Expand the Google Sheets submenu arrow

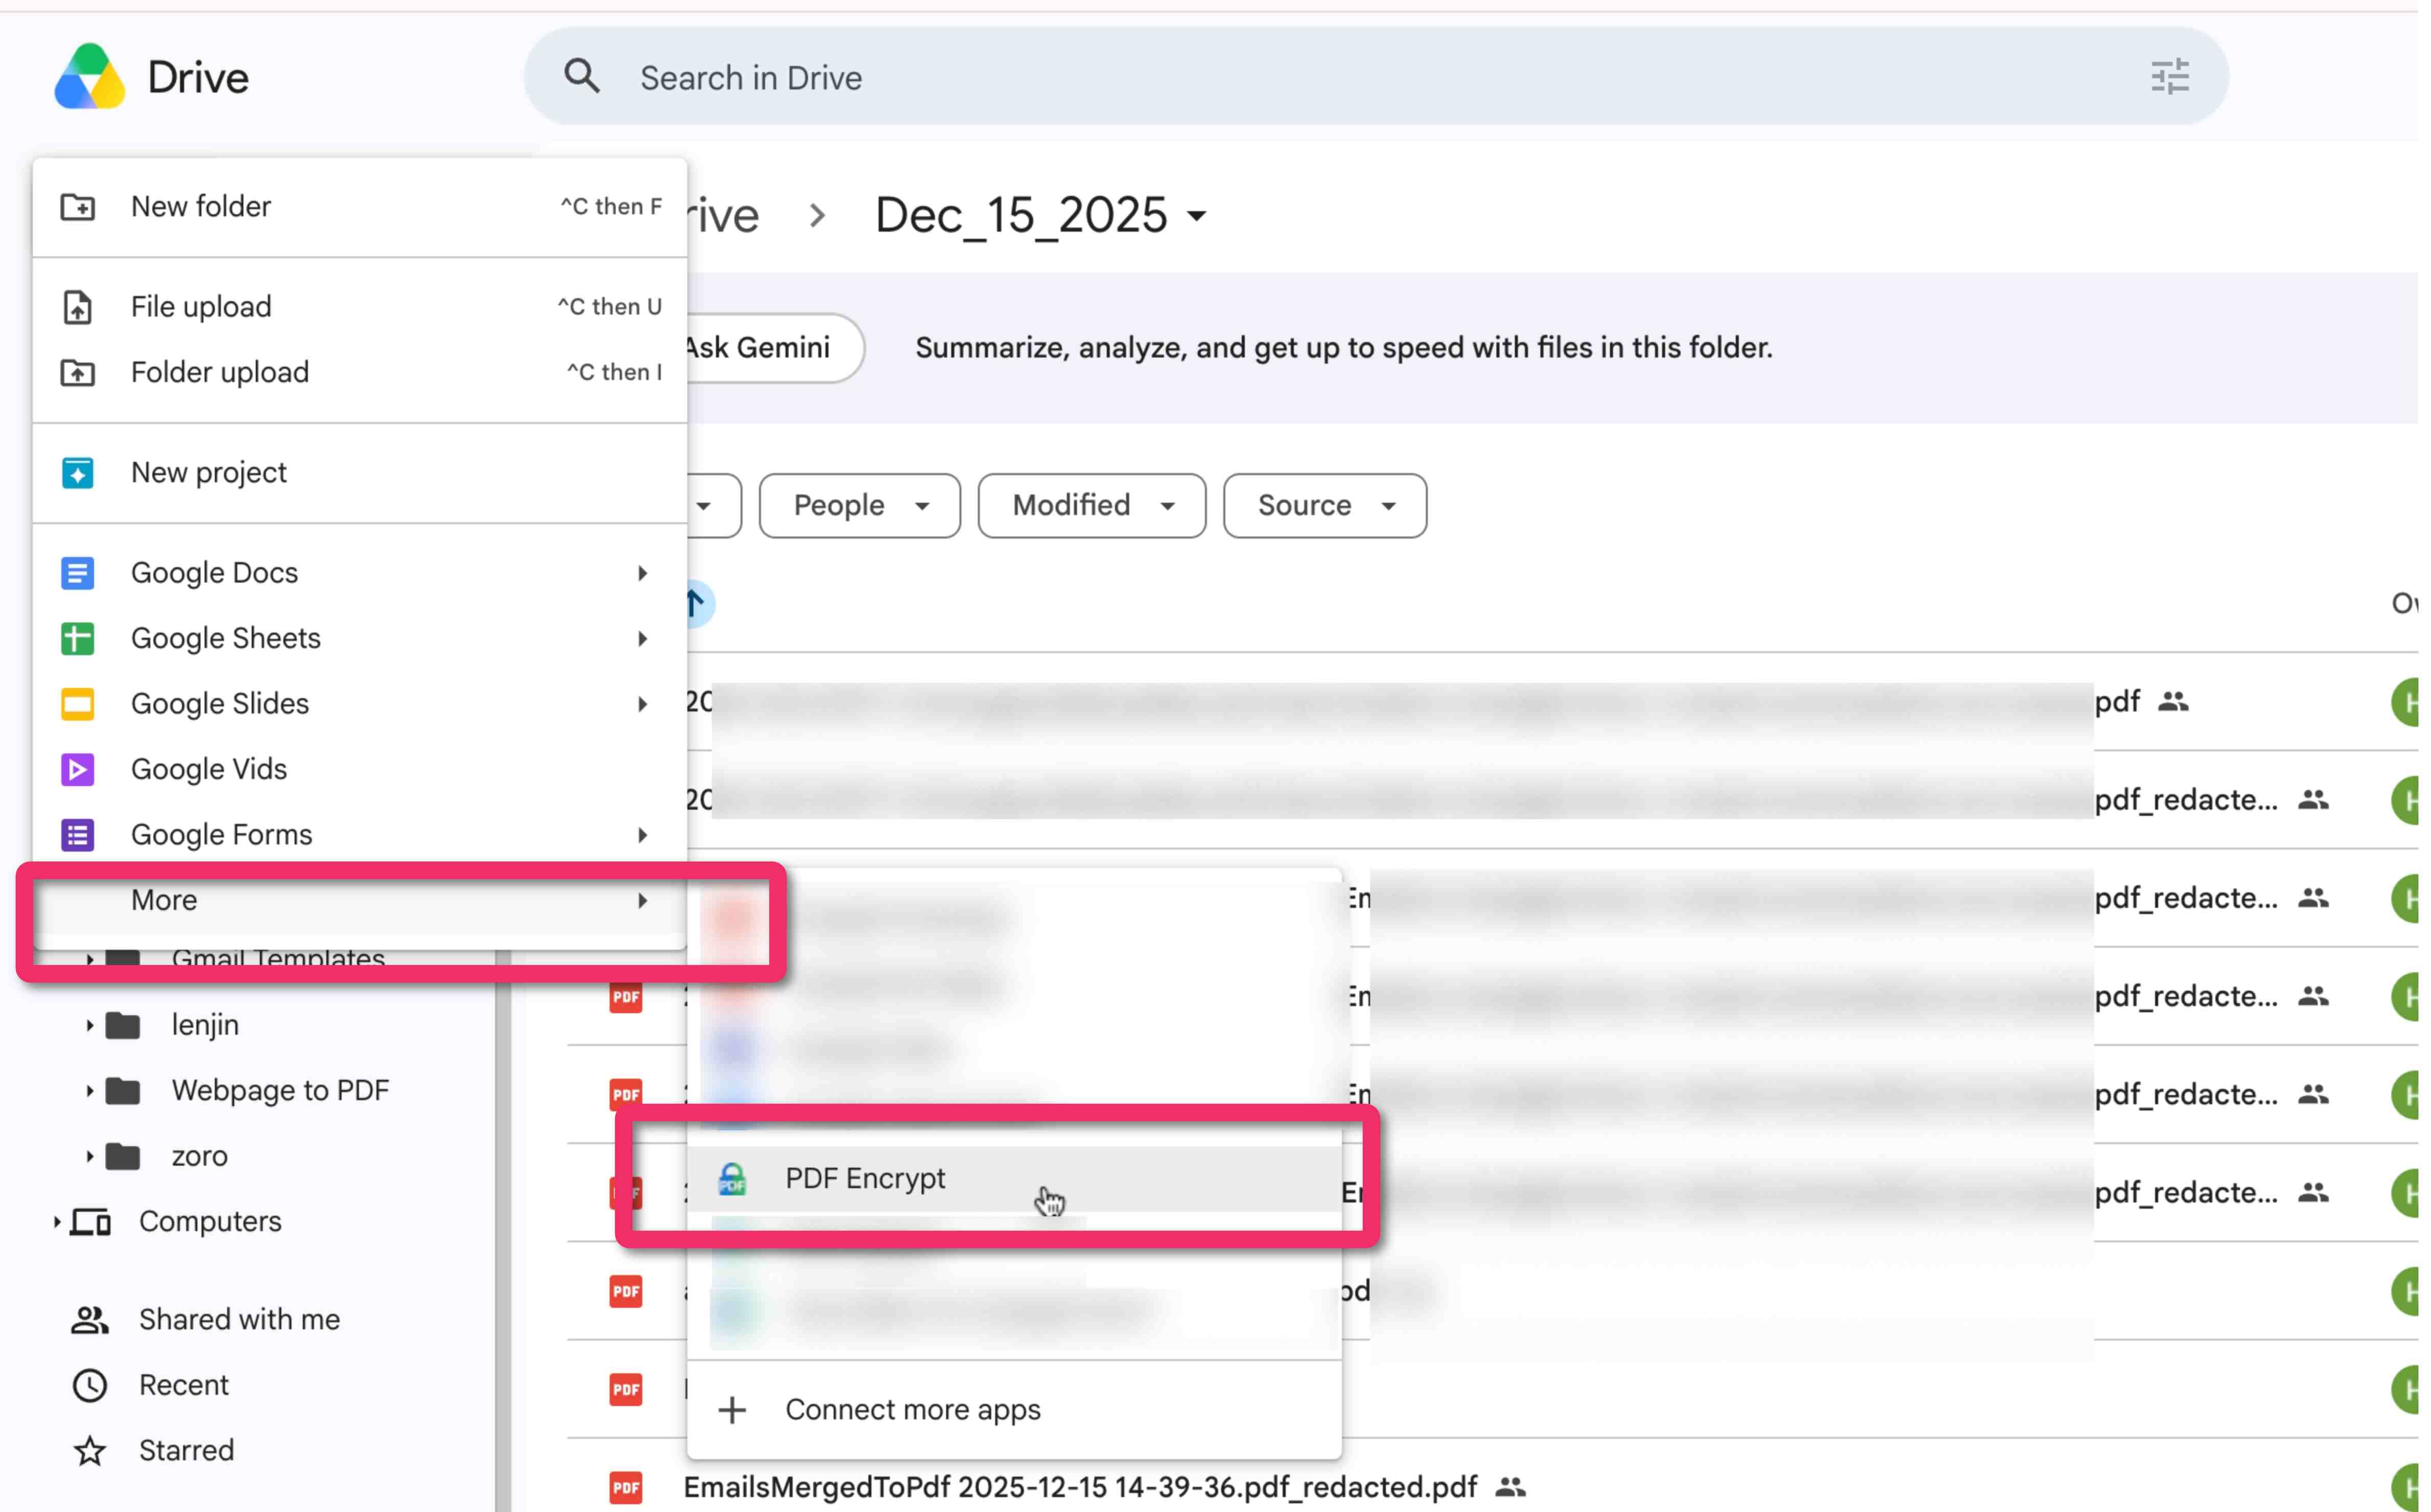pyautogui.click(x=643, y=639)
